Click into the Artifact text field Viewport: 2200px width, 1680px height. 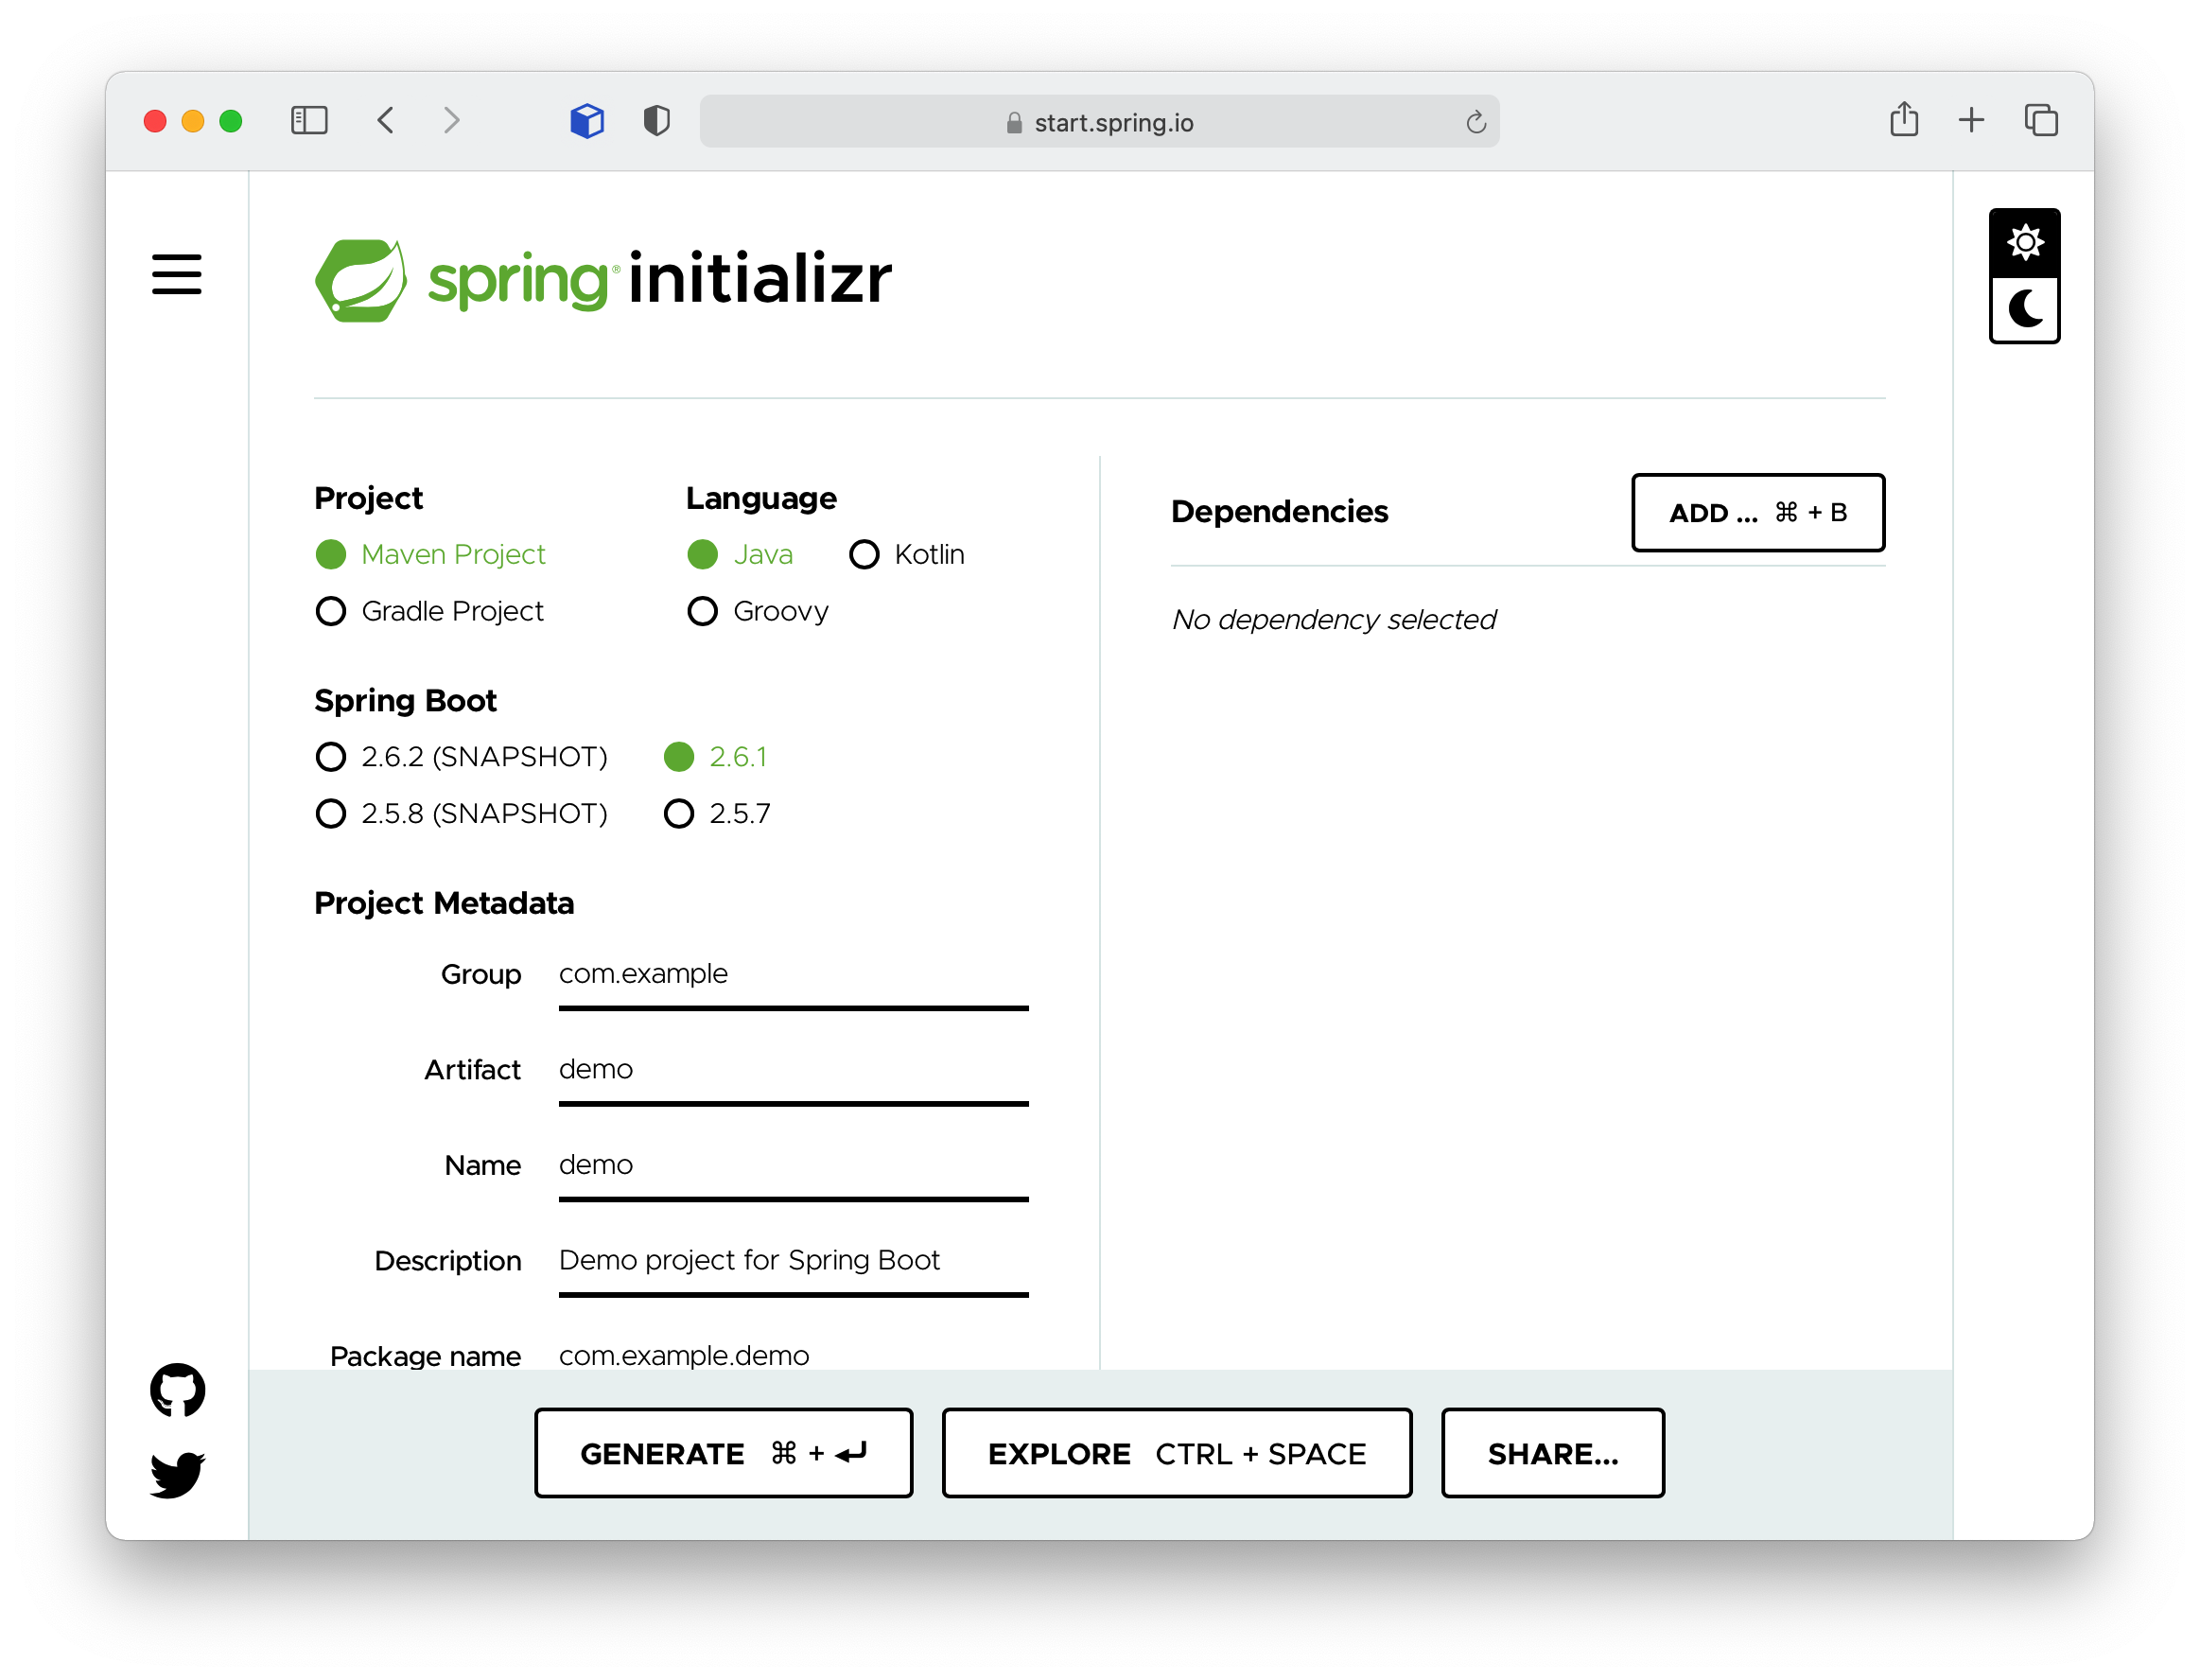792,1069
